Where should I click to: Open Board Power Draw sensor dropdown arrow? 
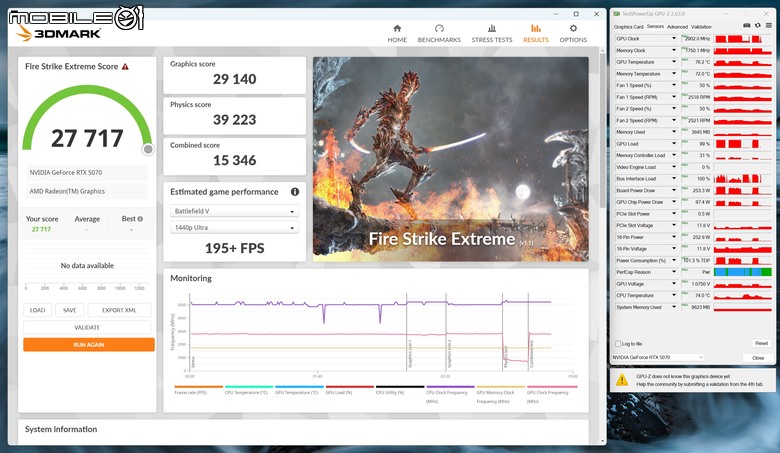(x=674, y=190)
